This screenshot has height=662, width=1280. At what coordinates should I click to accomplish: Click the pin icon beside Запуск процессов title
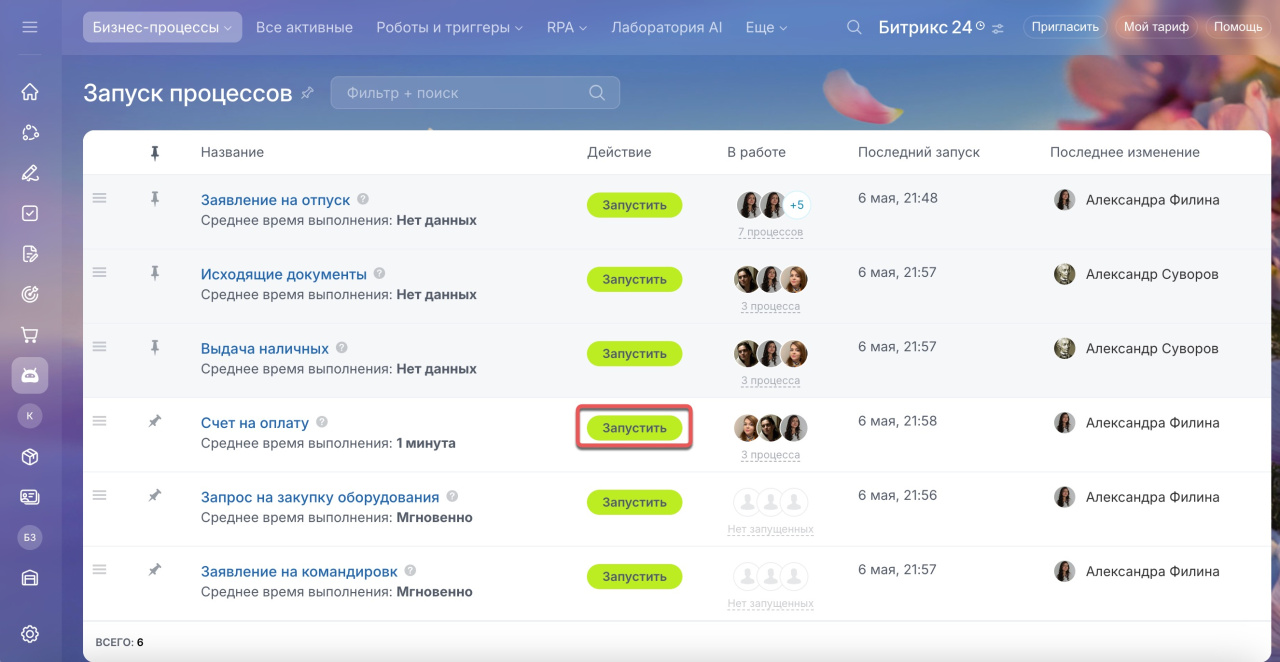point(307,93)
